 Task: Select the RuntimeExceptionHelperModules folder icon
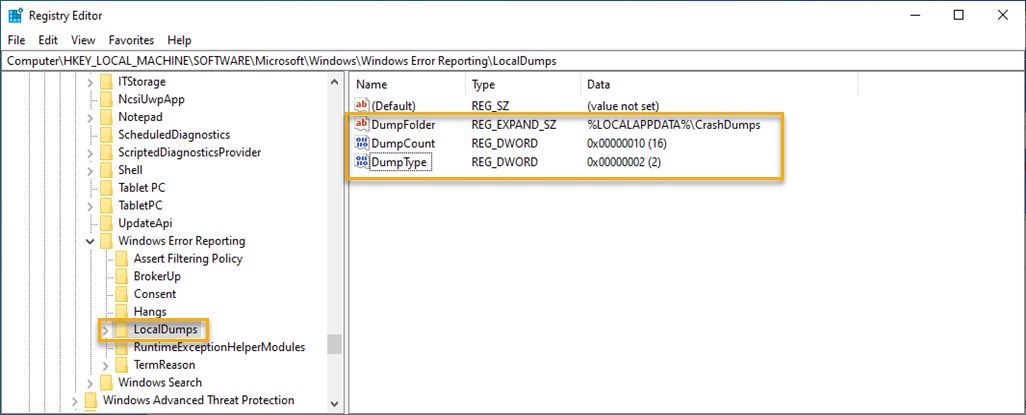coord(122,348)
